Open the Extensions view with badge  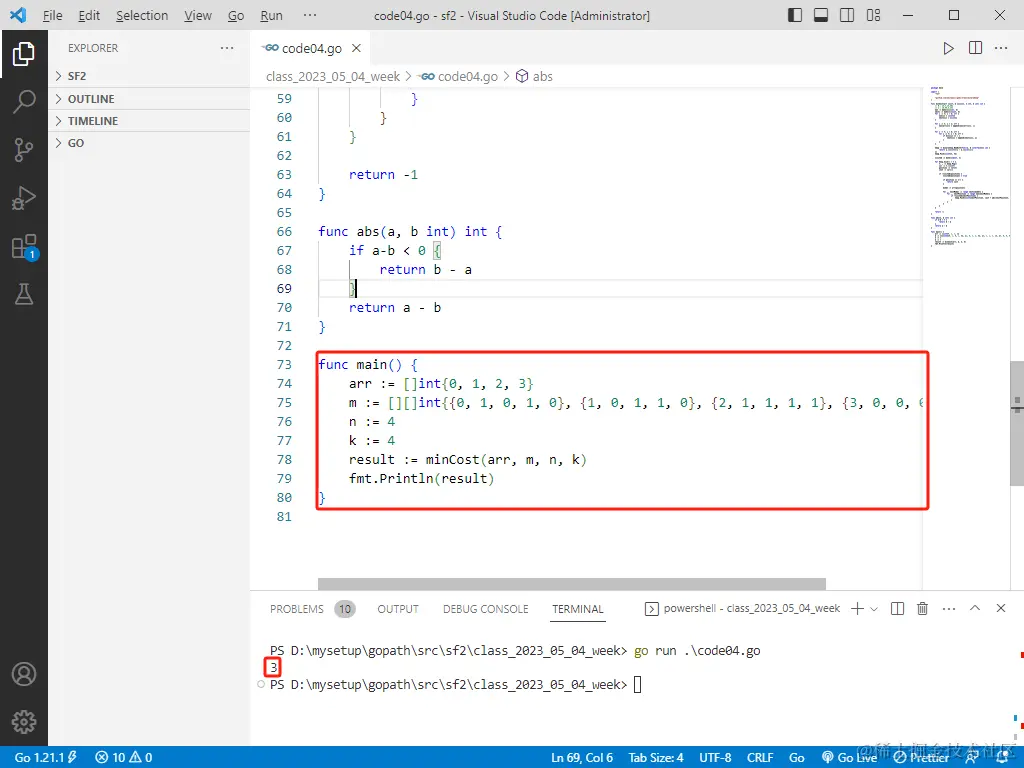(24, 247)
